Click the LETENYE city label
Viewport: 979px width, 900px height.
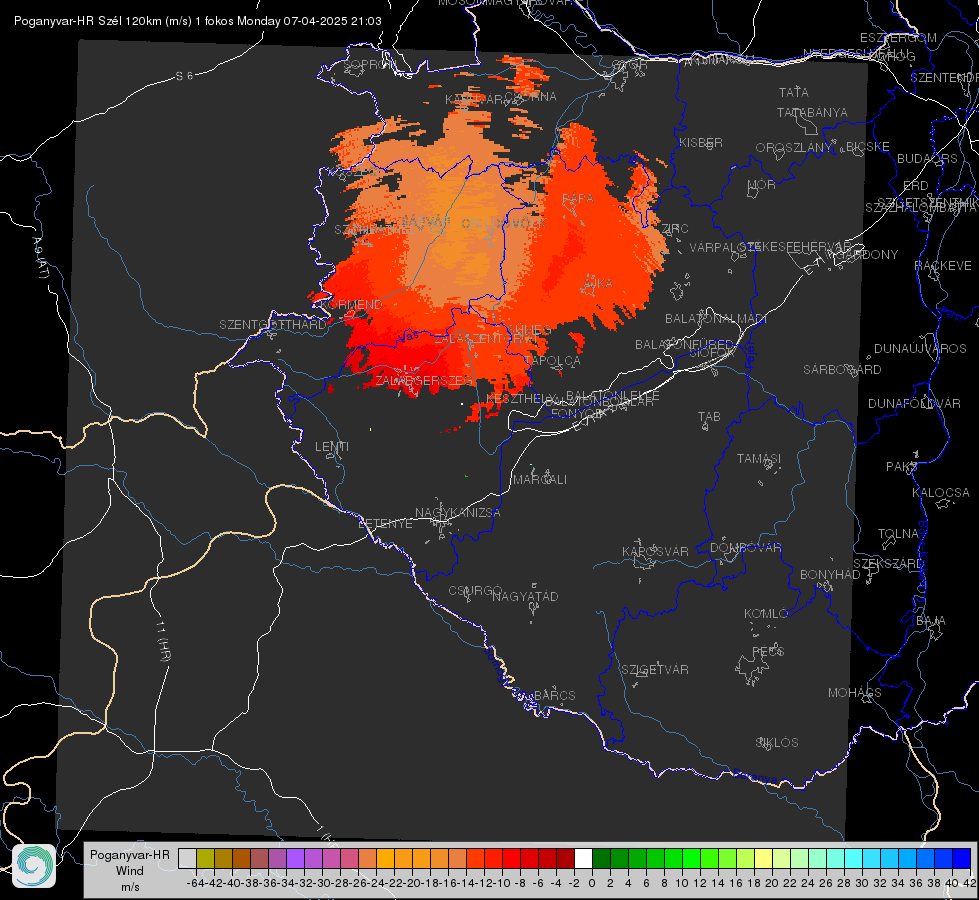pos(385,524)
